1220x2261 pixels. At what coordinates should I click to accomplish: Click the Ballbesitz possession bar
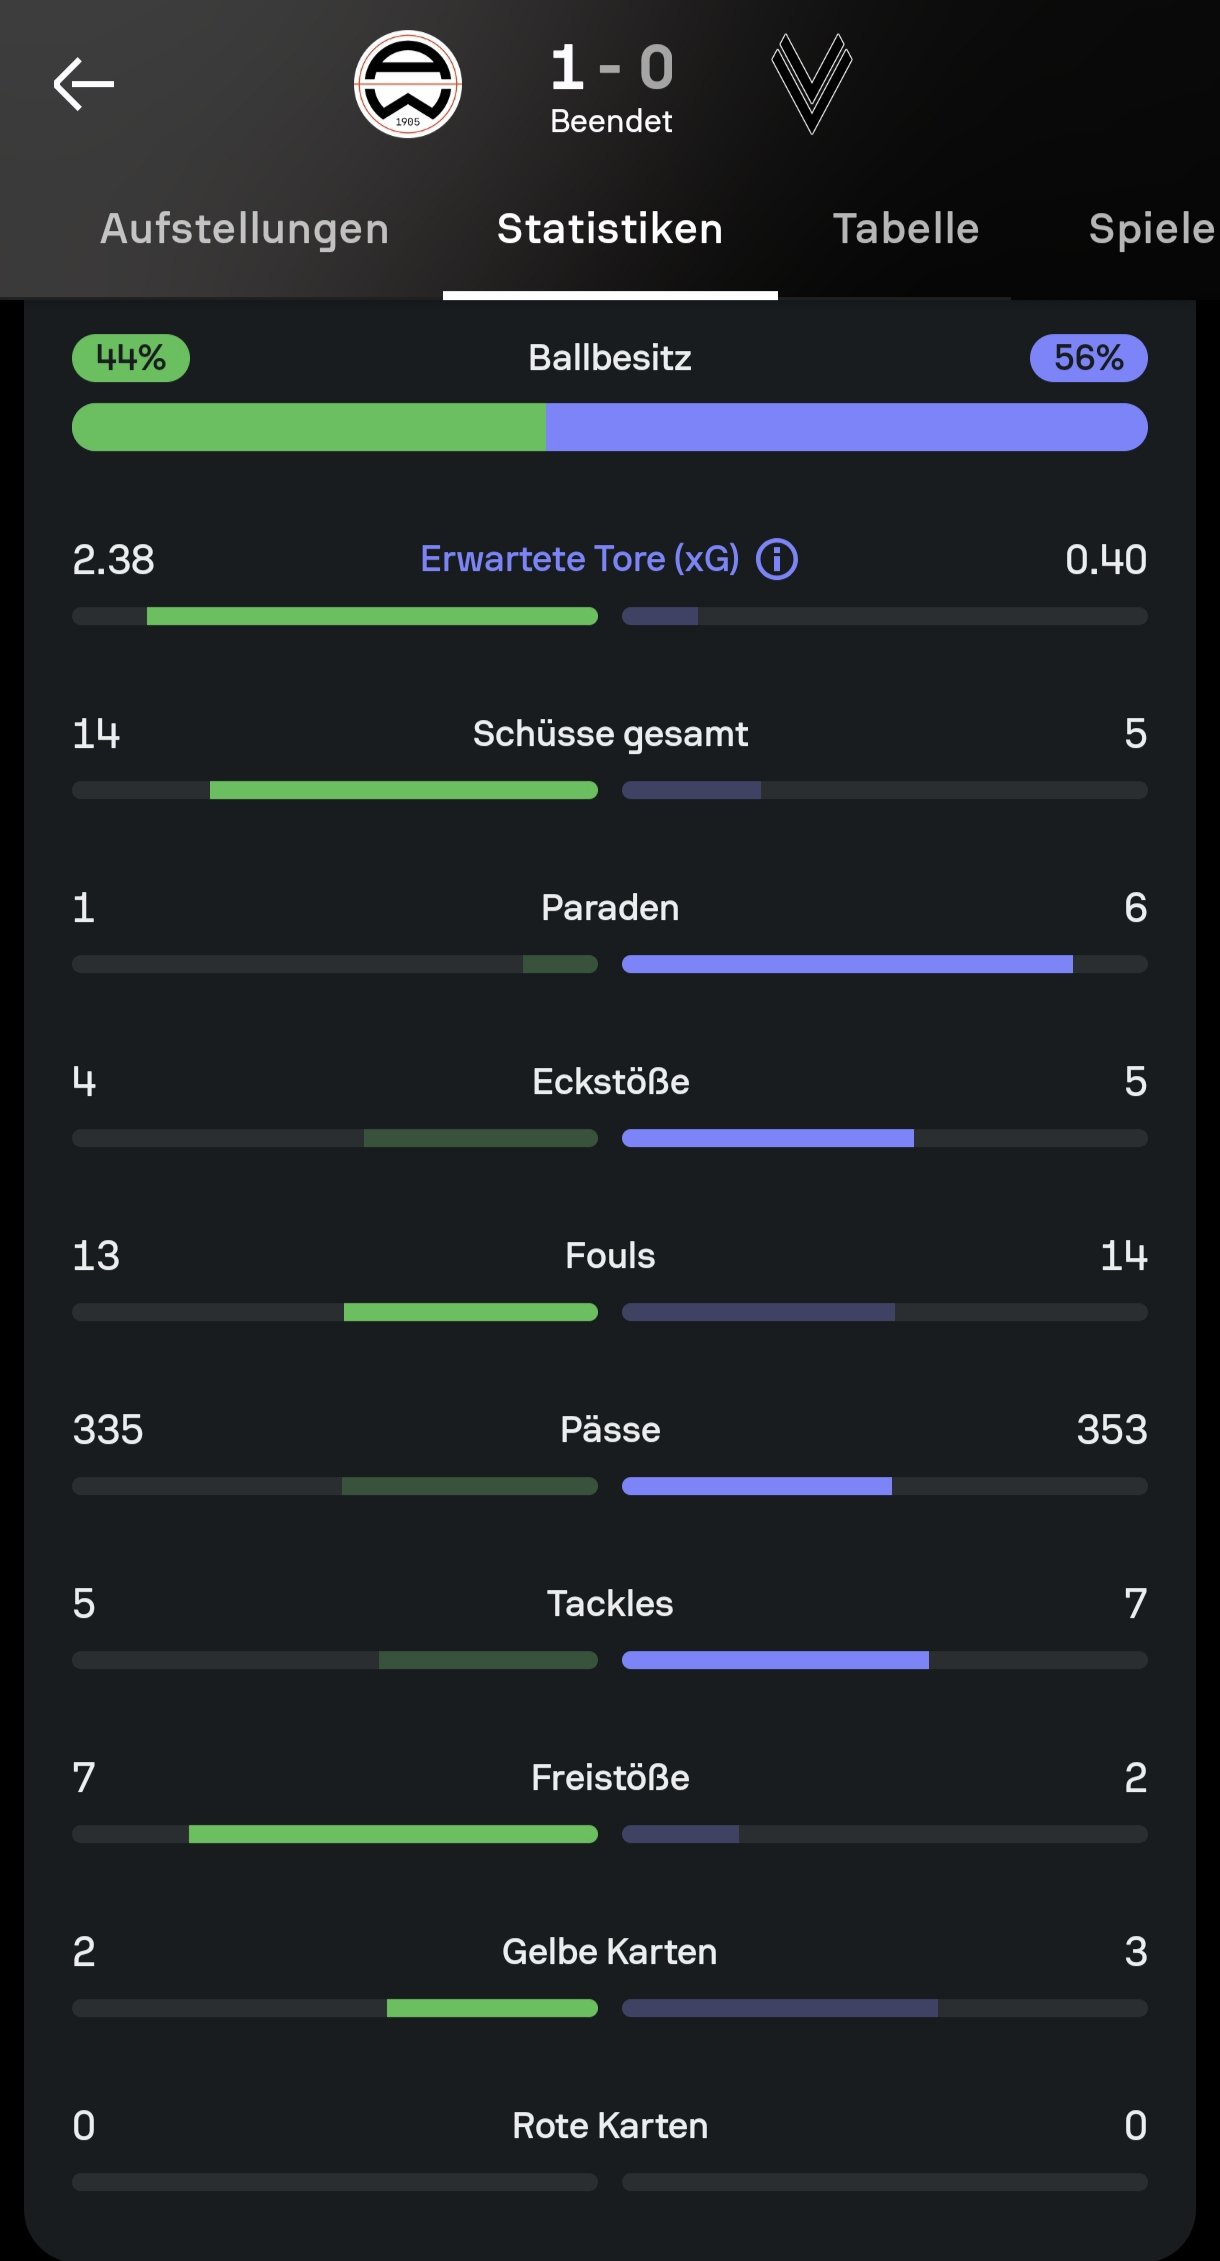coord(610,427)
